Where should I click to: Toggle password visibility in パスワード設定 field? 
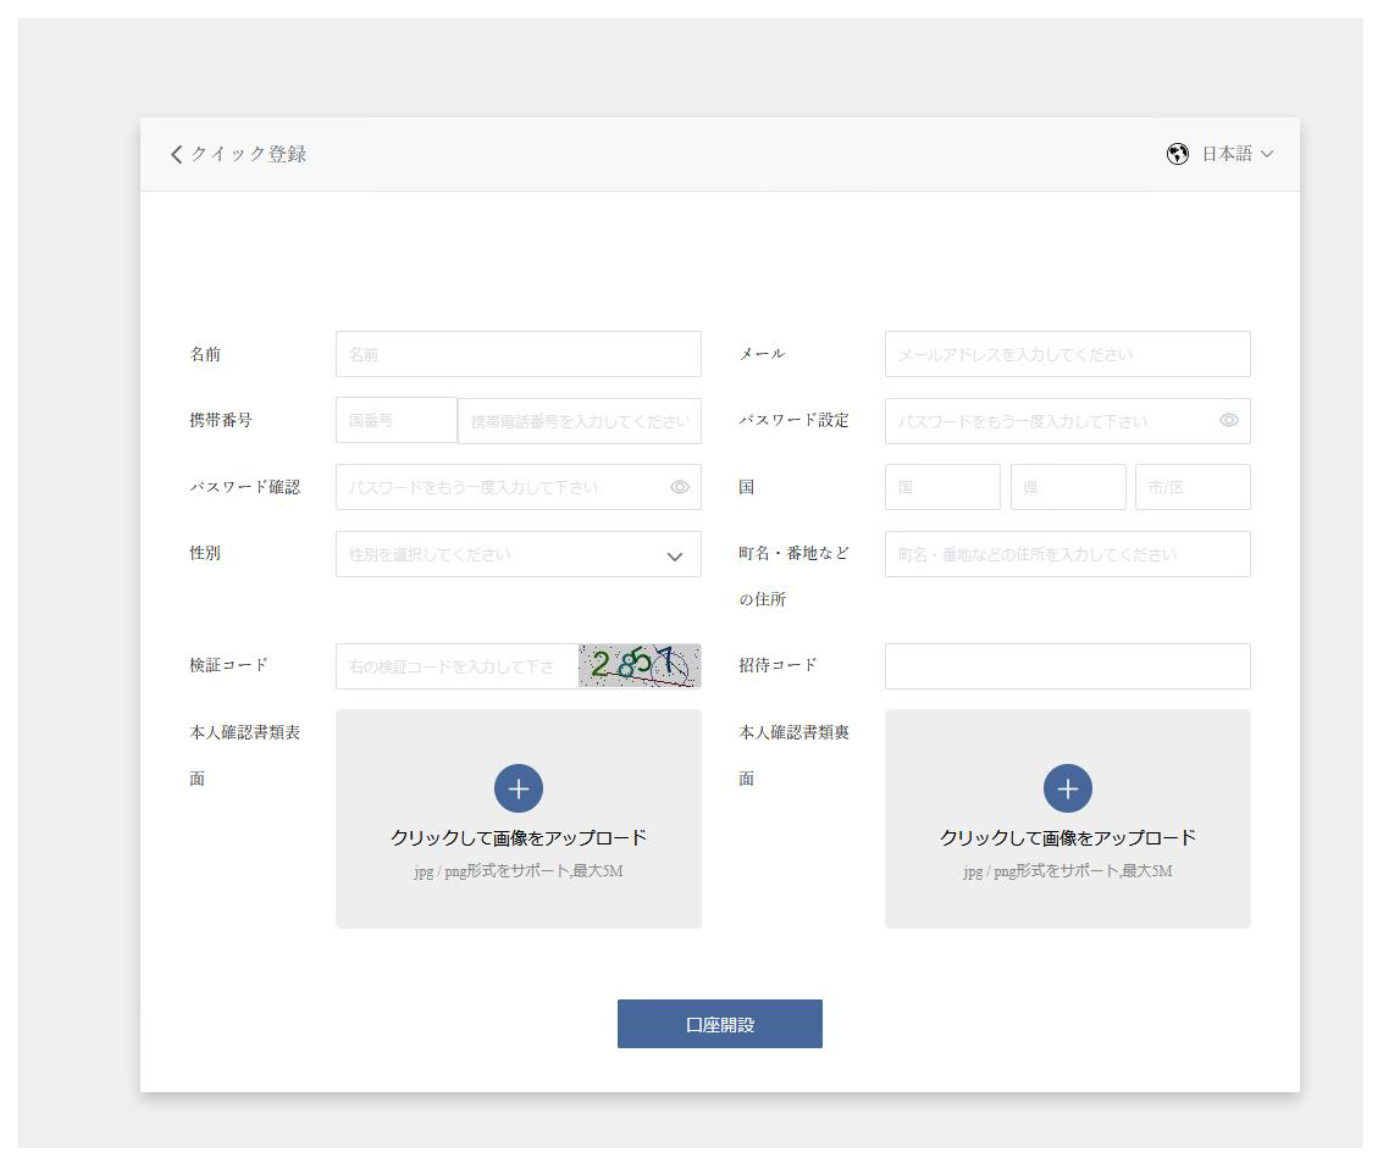1228,421
